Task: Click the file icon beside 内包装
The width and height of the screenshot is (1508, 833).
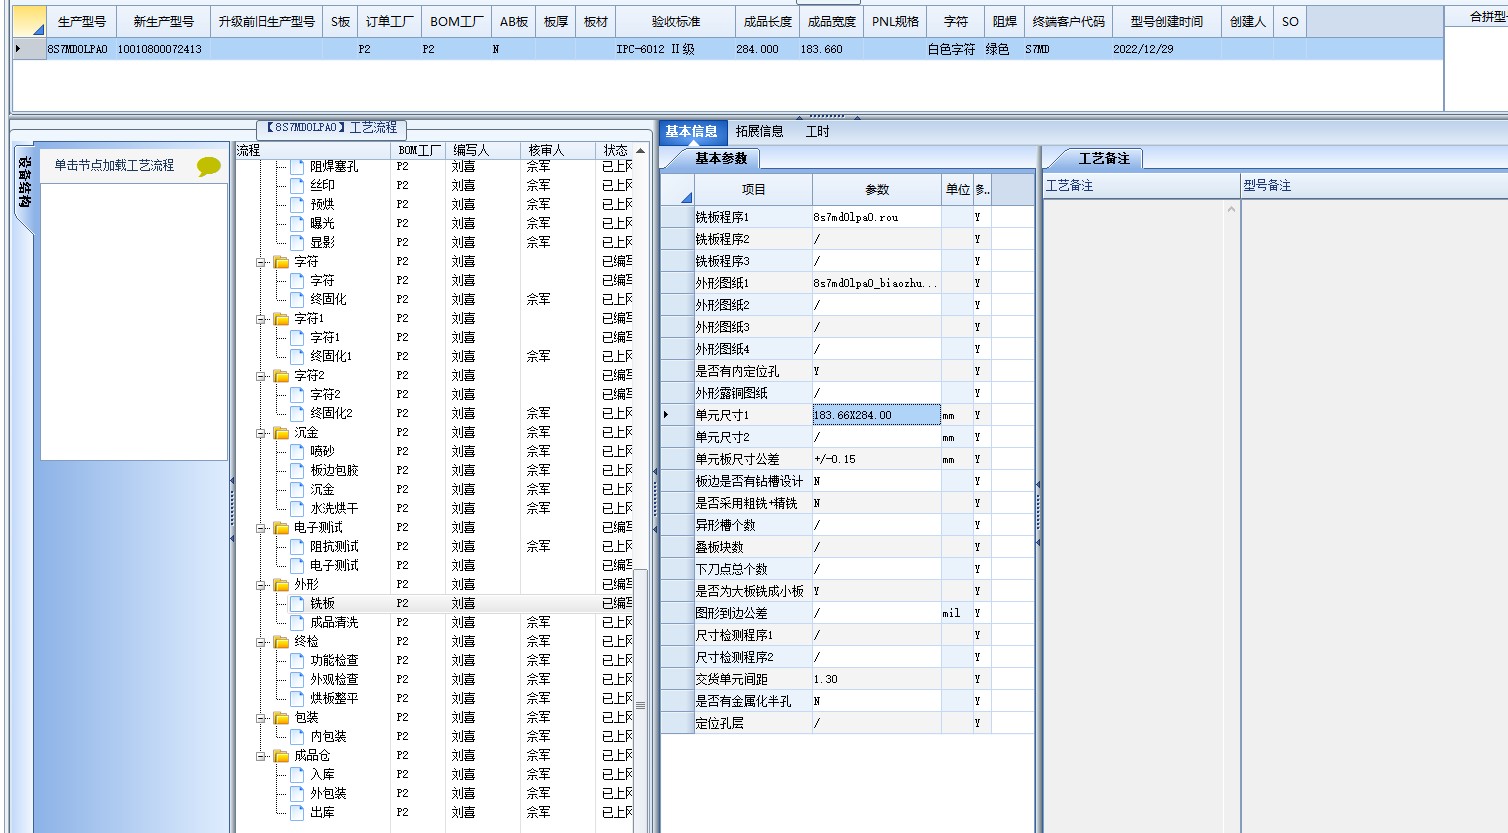Action: pyautogui.click(x=297, y=736)
